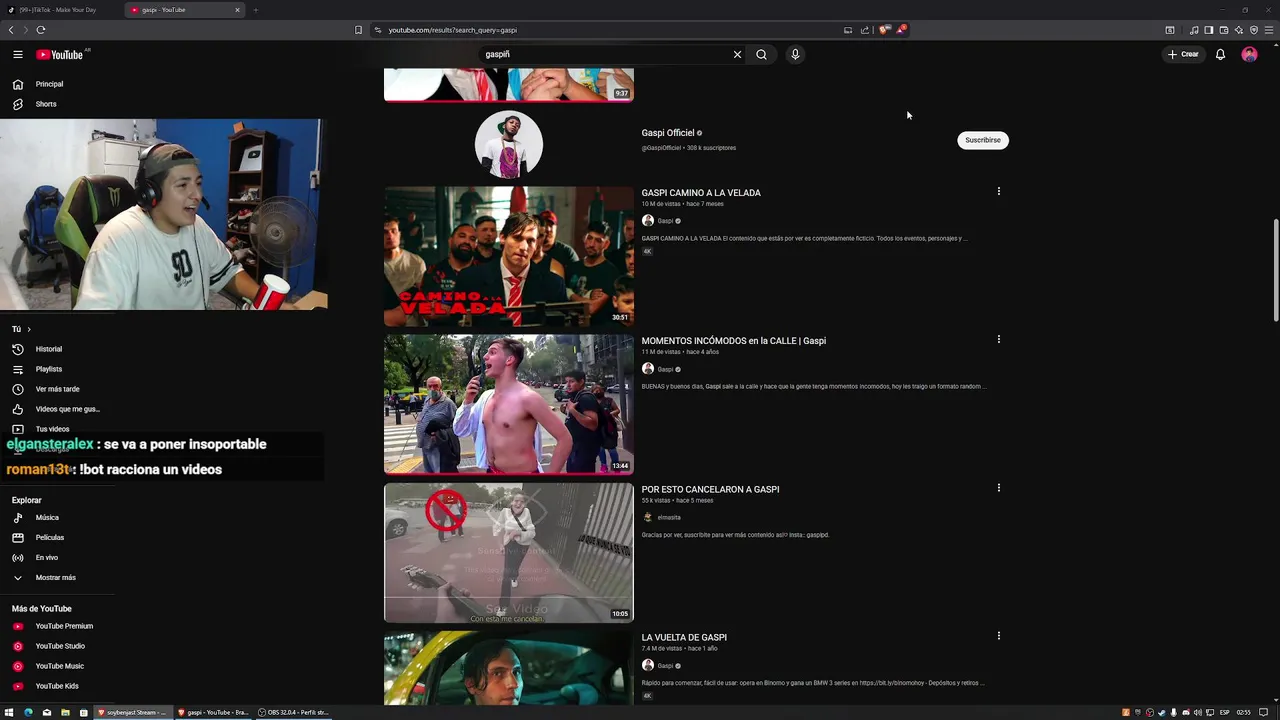Image resolution: width=1280 pixels, height=720 pixels.
Task: Click the browser address bar URL
Action: (453, 30)
